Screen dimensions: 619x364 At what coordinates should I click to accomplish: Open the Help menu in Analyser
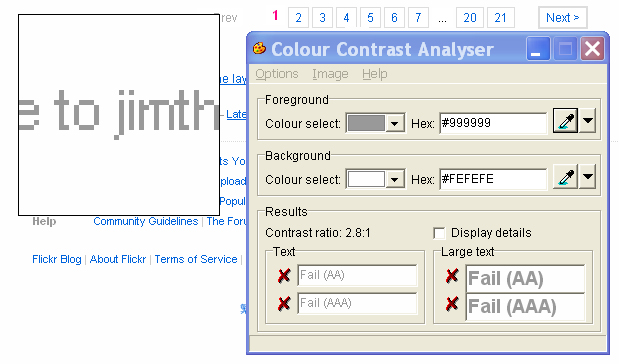click(x=375, y=74)
